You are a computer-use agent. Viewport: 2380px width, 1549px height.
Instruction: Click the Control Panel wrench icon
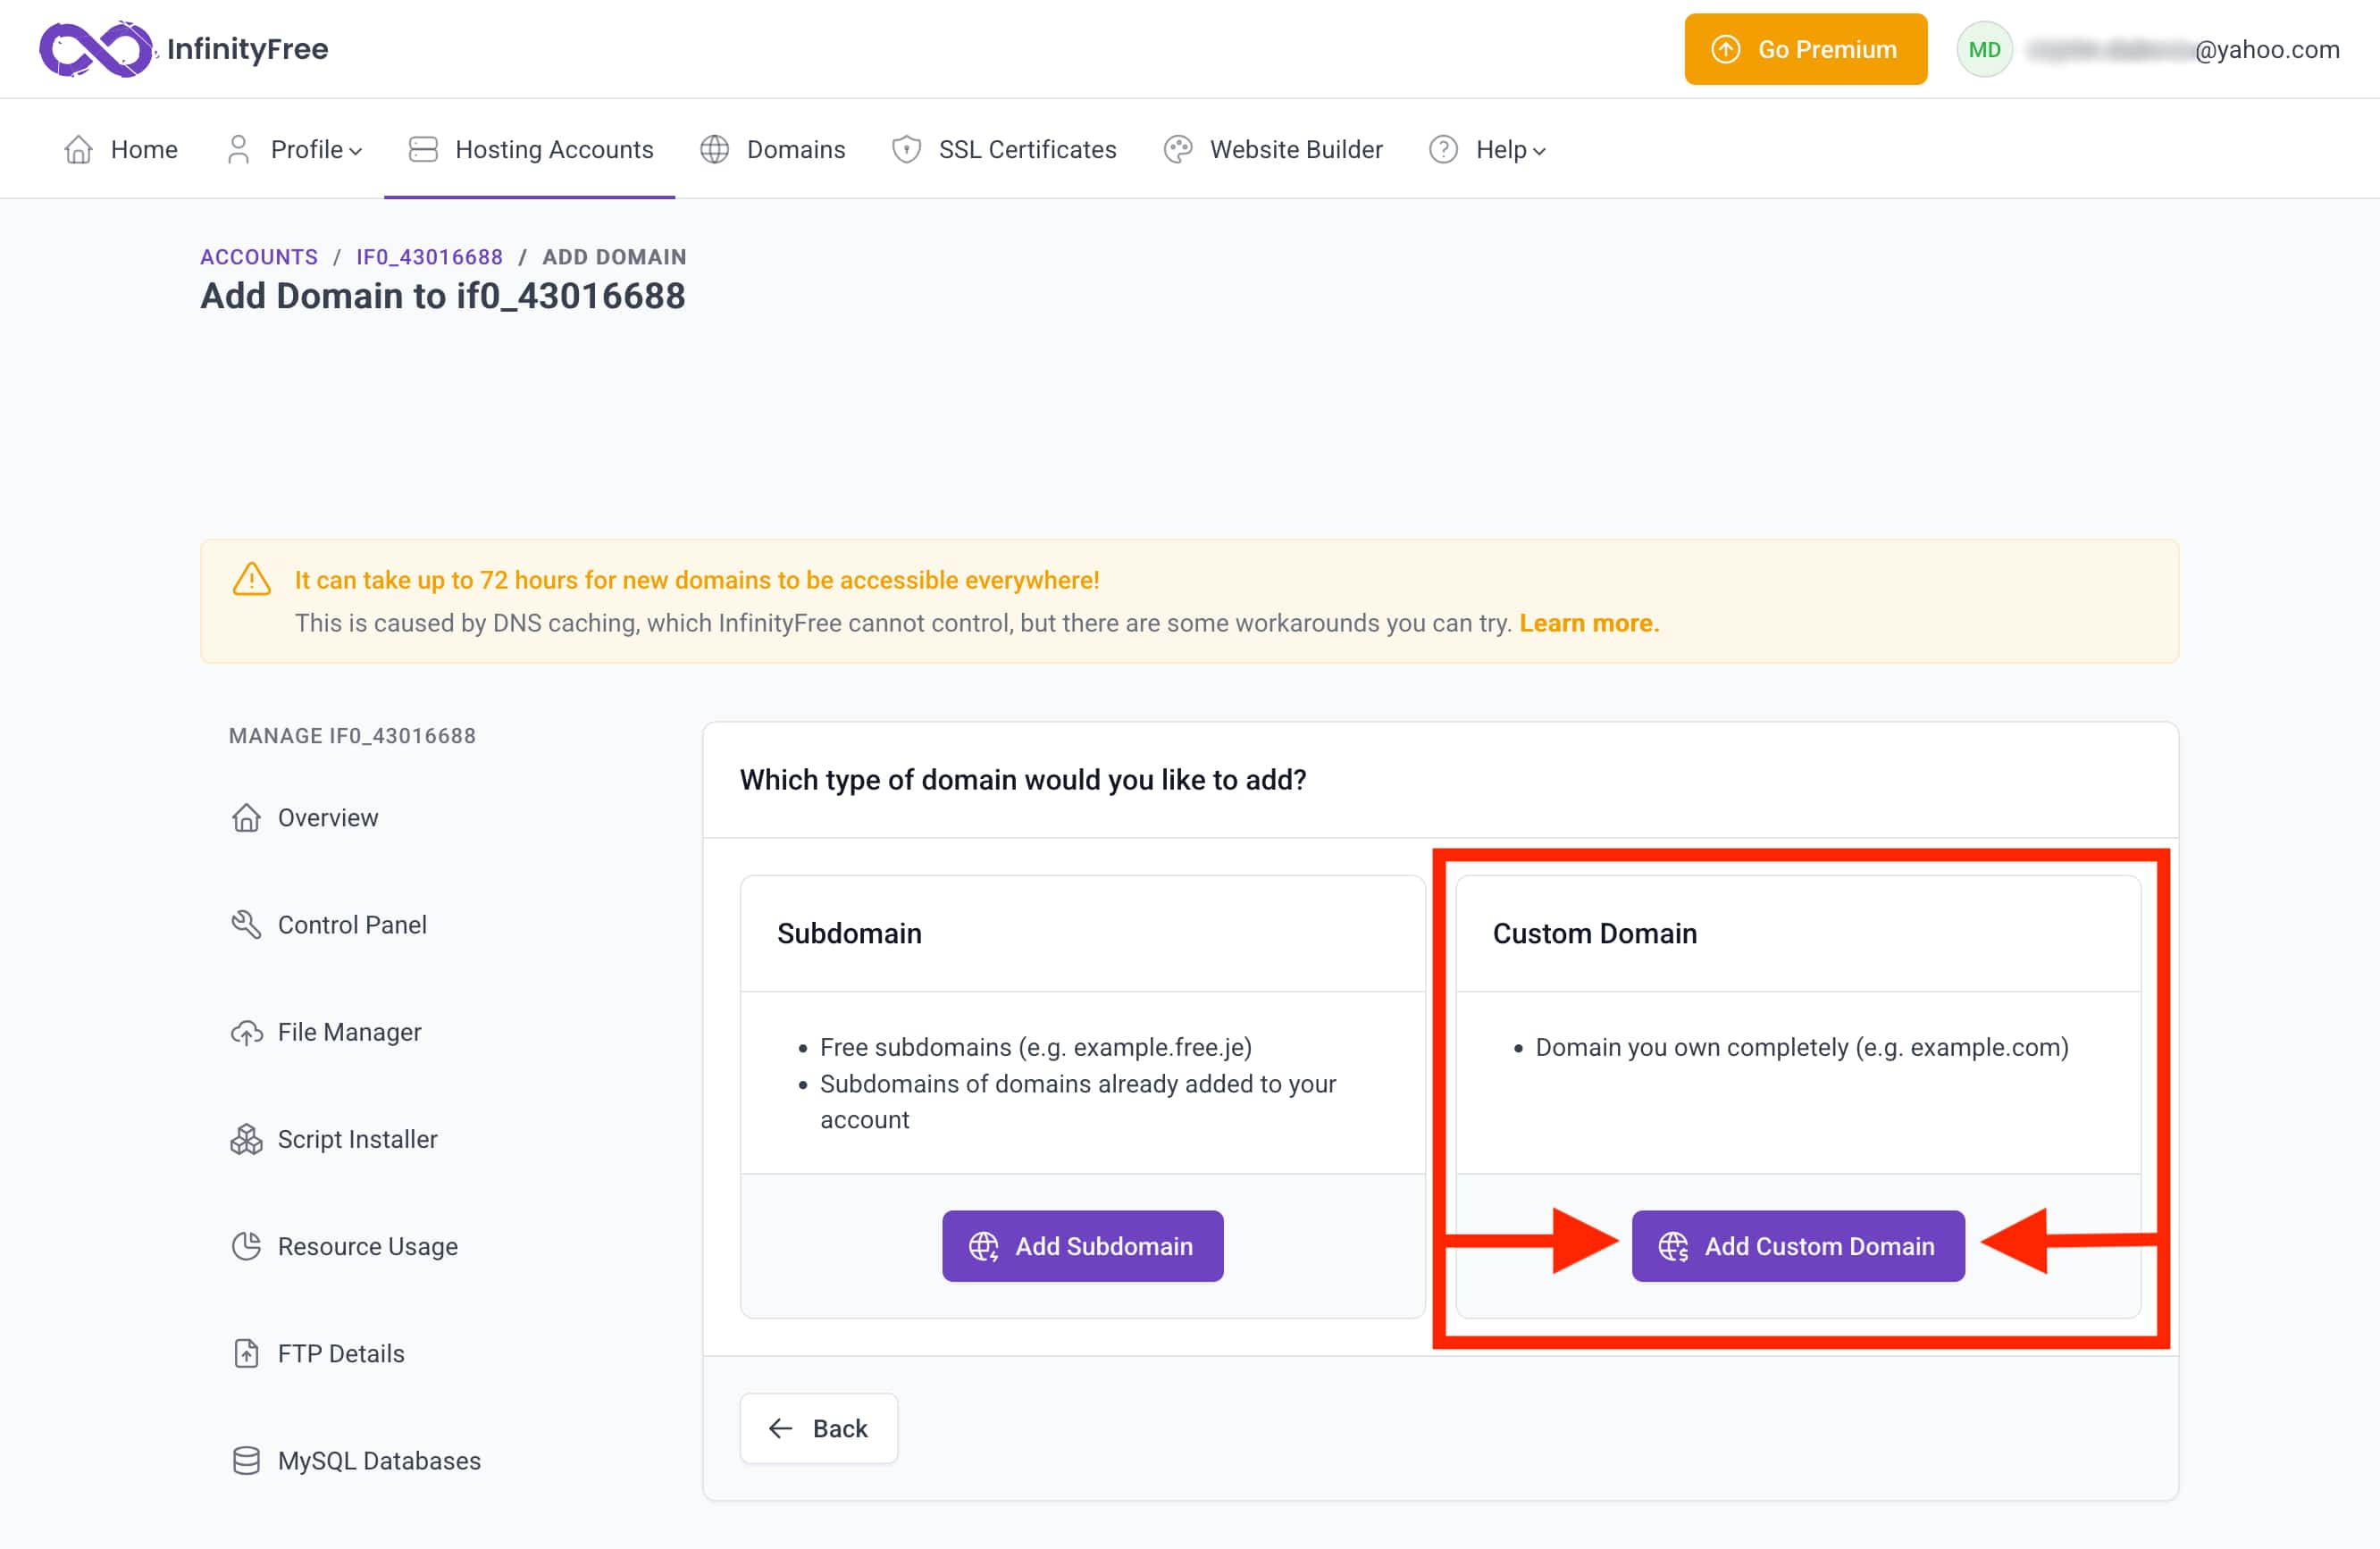(246, 925)
